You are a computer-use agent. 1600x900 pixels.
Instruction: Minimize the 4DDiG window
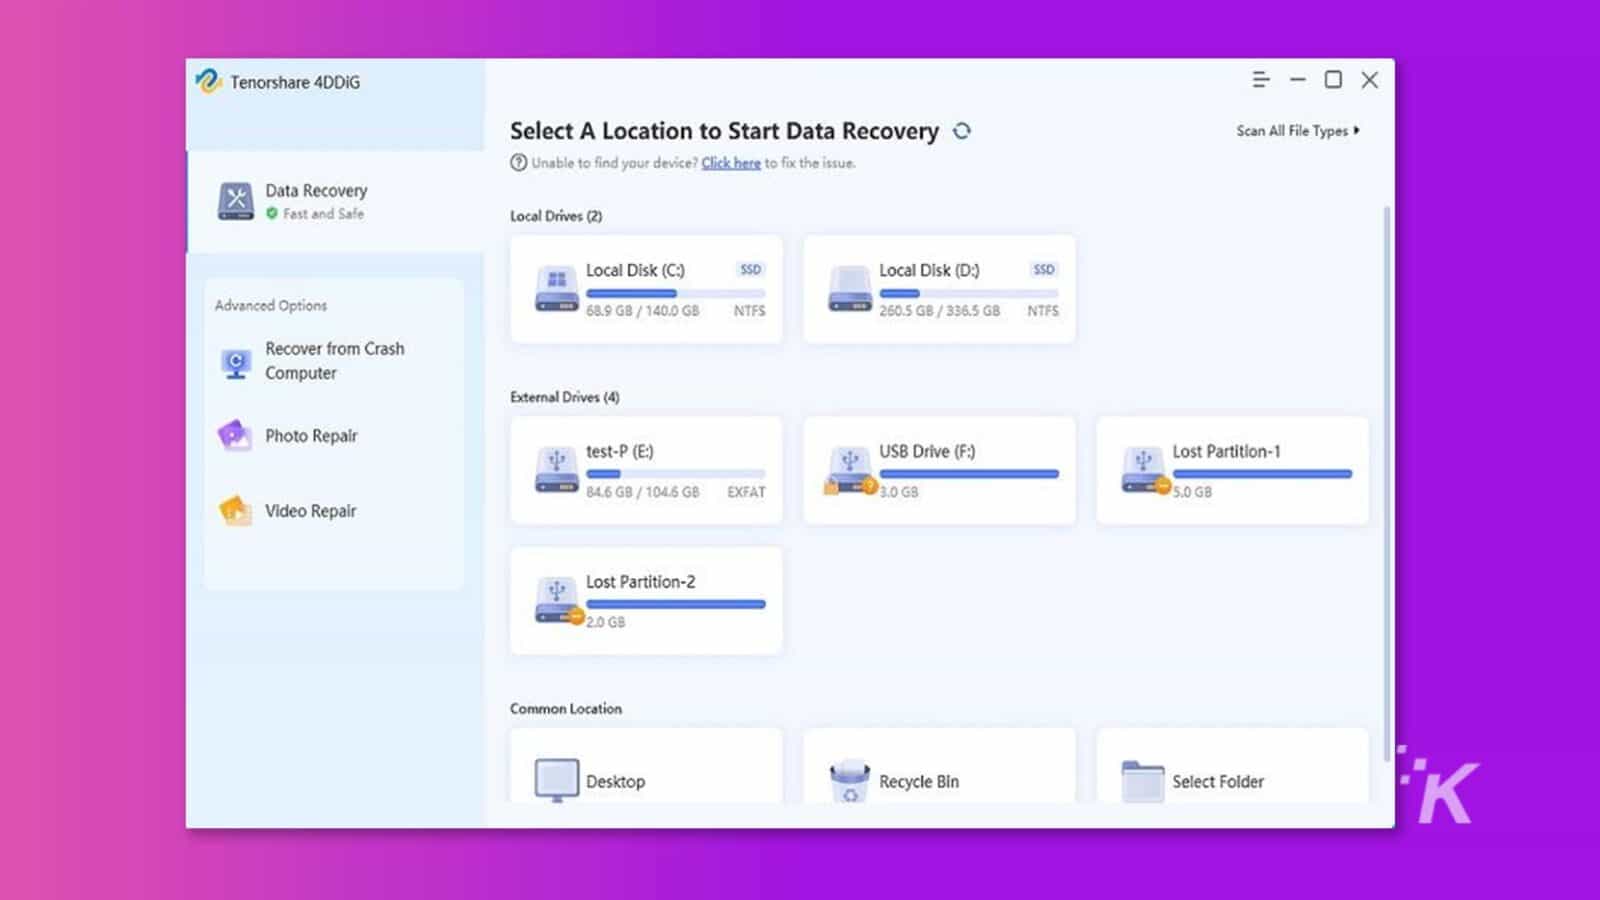click(1297, 80)
